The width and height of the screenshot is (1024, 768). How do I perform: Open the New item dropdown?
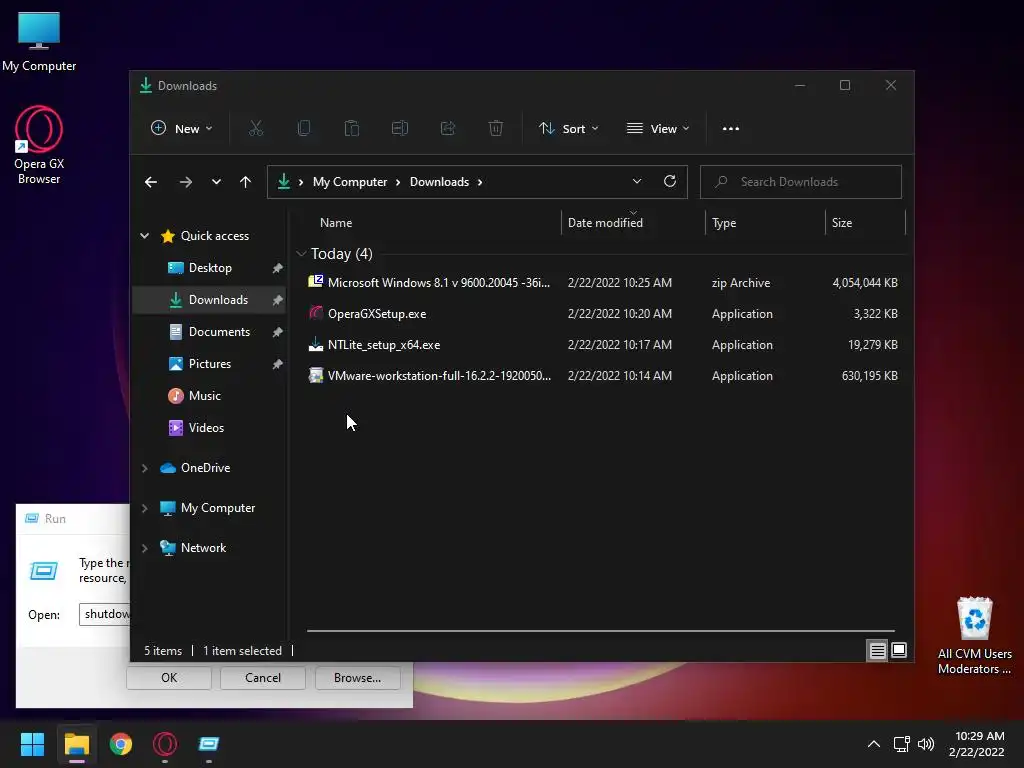click(182, 129)
